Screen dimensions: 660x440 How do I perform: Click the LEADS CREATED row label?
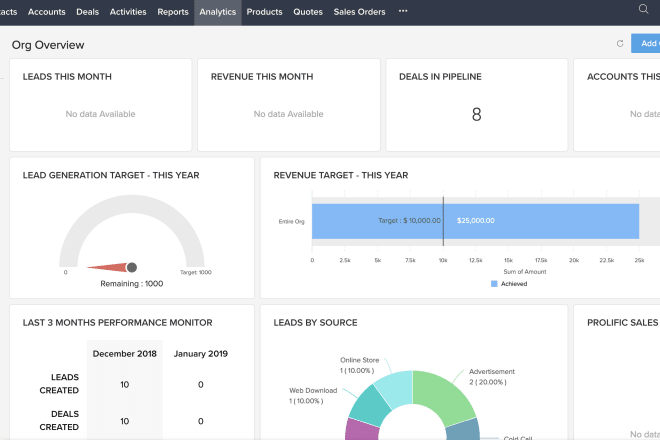point(59,384)
